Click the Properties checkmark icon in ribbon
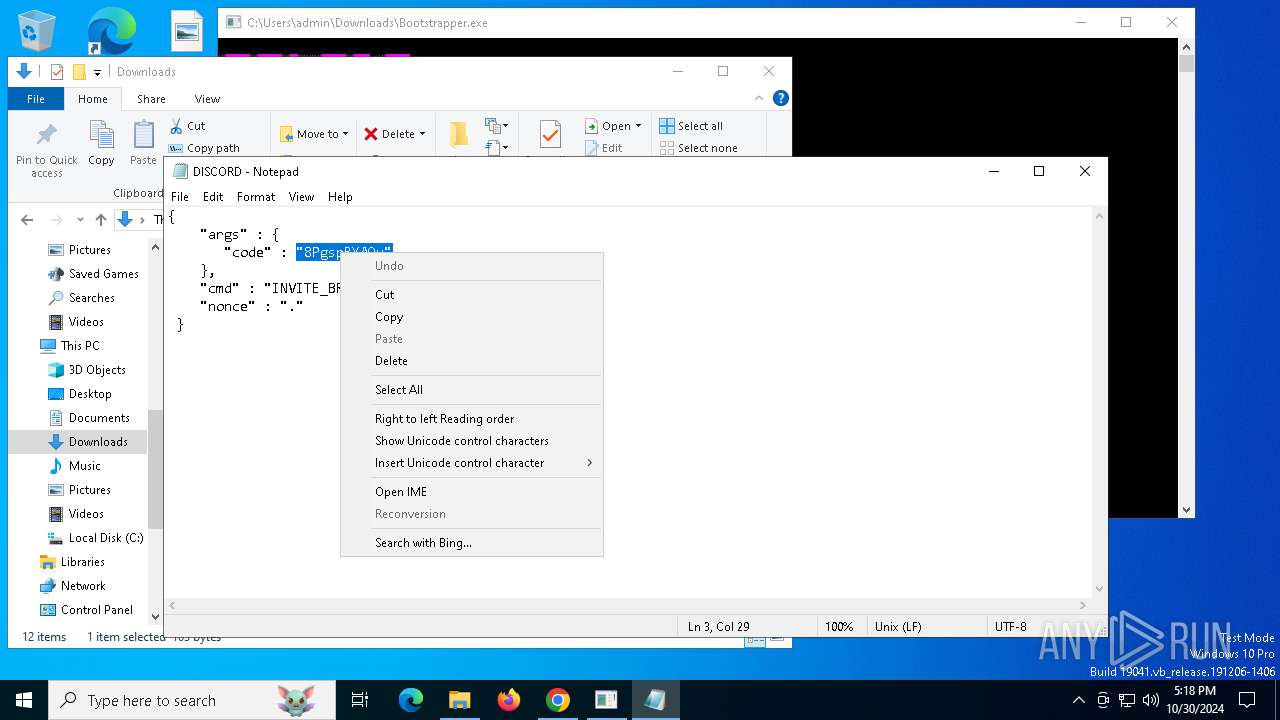 [549, 134]
